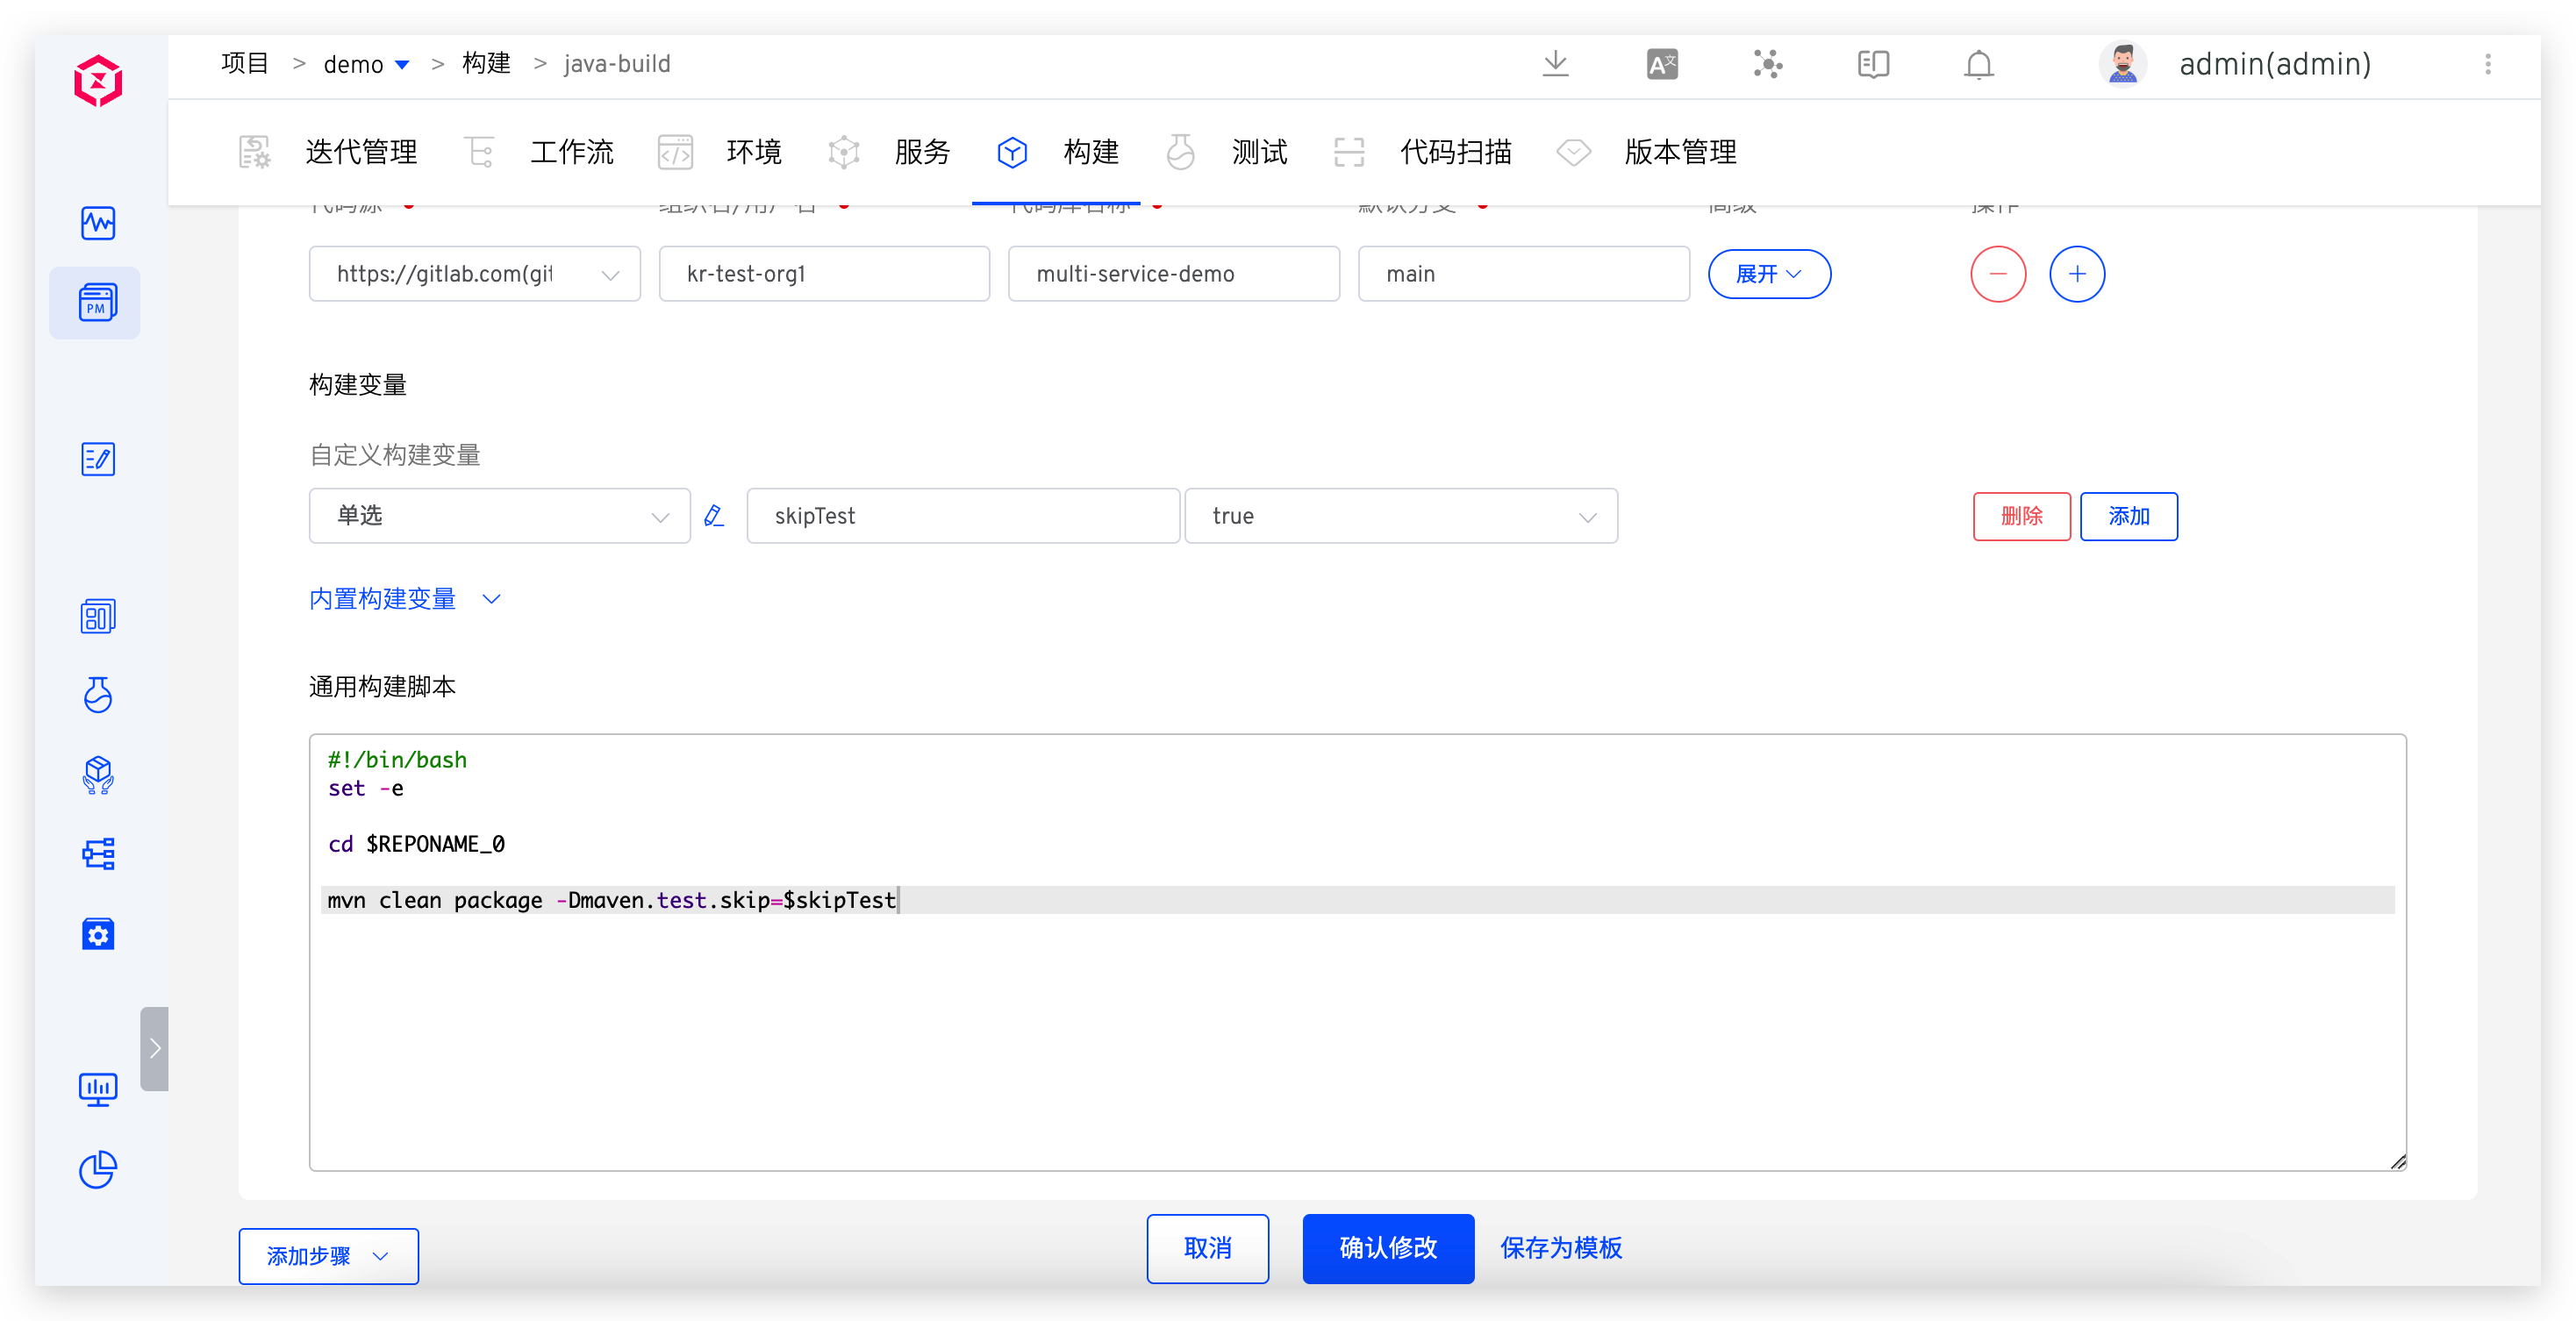Open the delivery cube-in-hands sidebar icon

coord(98,775)
